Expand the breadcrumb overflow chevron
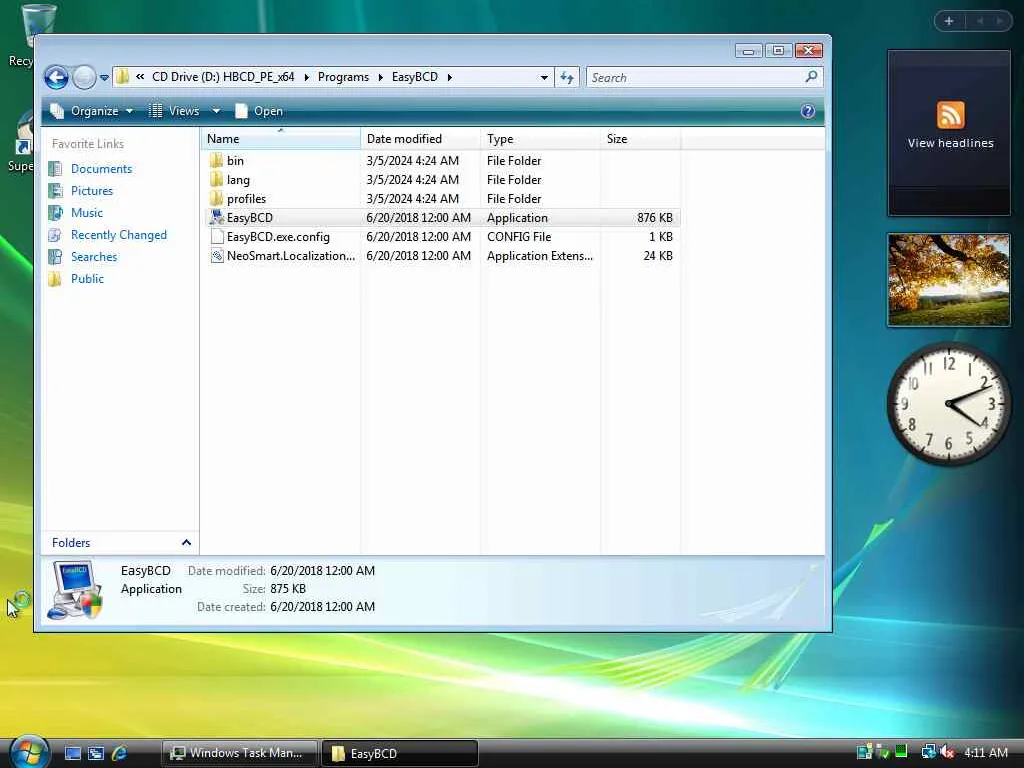Image resolution: width=1024 pixels, height=768 pixels. [140, 77]
